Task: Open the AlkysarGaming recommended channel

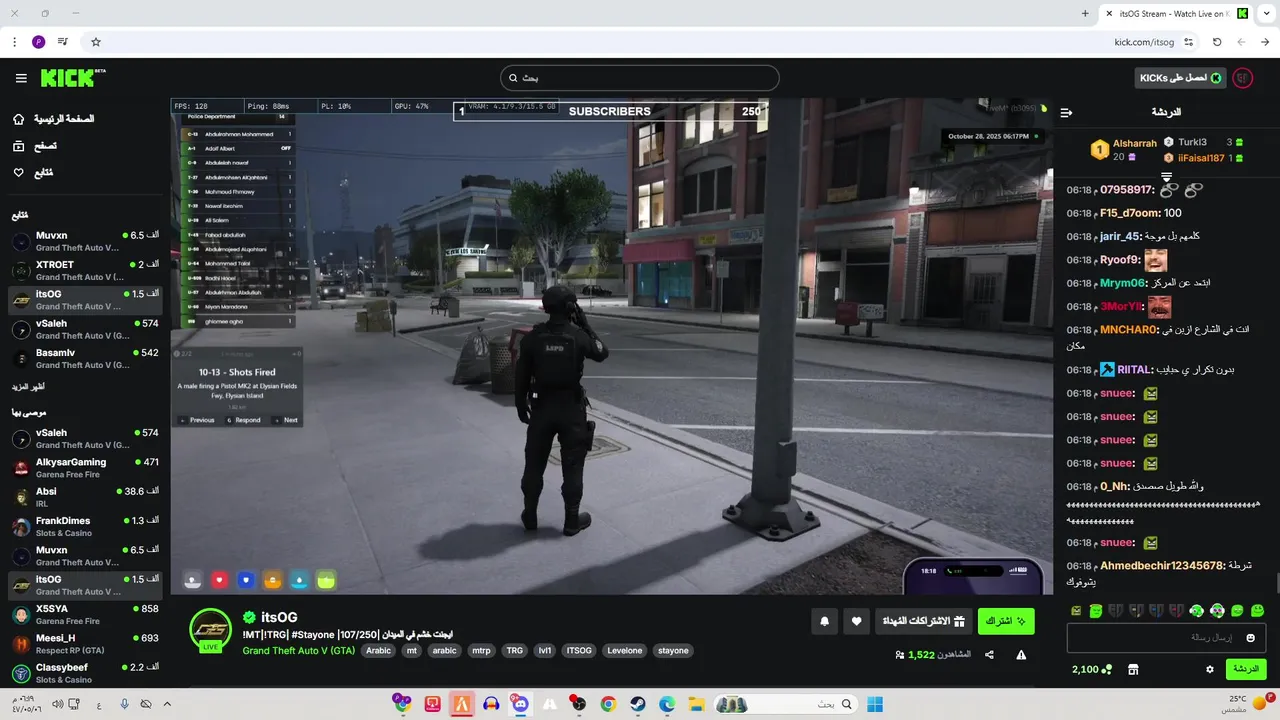Action: [85, 468]
